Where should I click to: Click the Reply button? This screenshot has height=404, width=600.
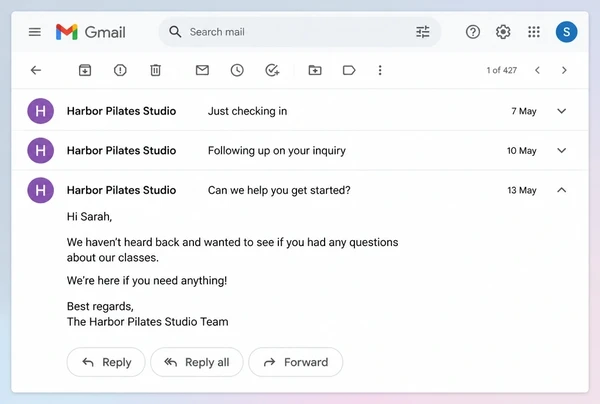(106, 362)
